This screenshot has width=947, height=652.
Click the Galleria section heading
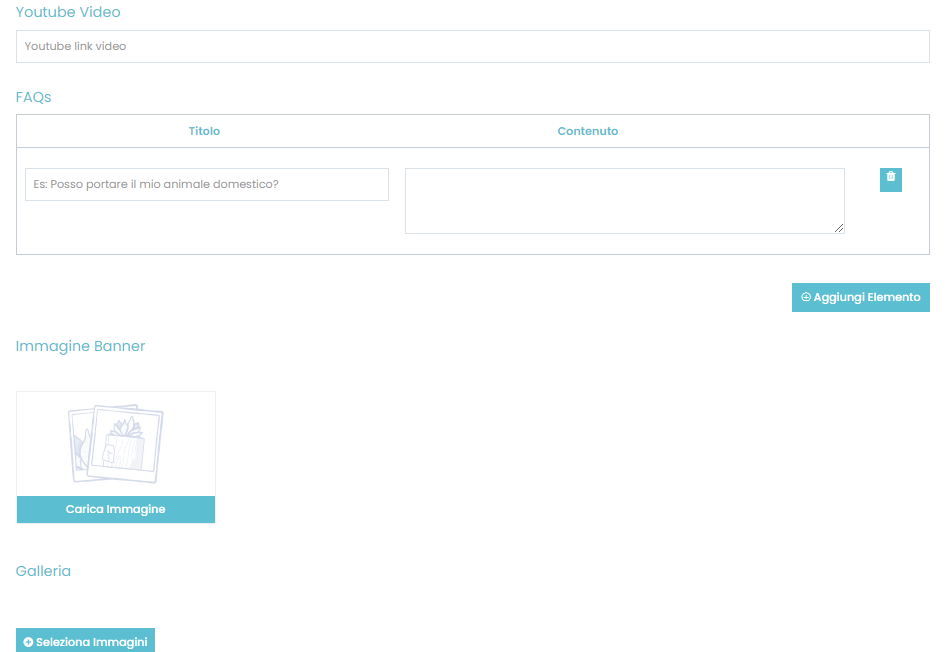pos(43,571)
